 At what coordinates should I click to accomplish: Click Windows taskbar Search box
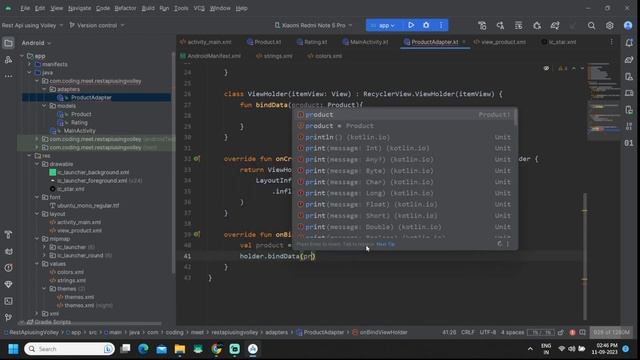coord(69,349)
